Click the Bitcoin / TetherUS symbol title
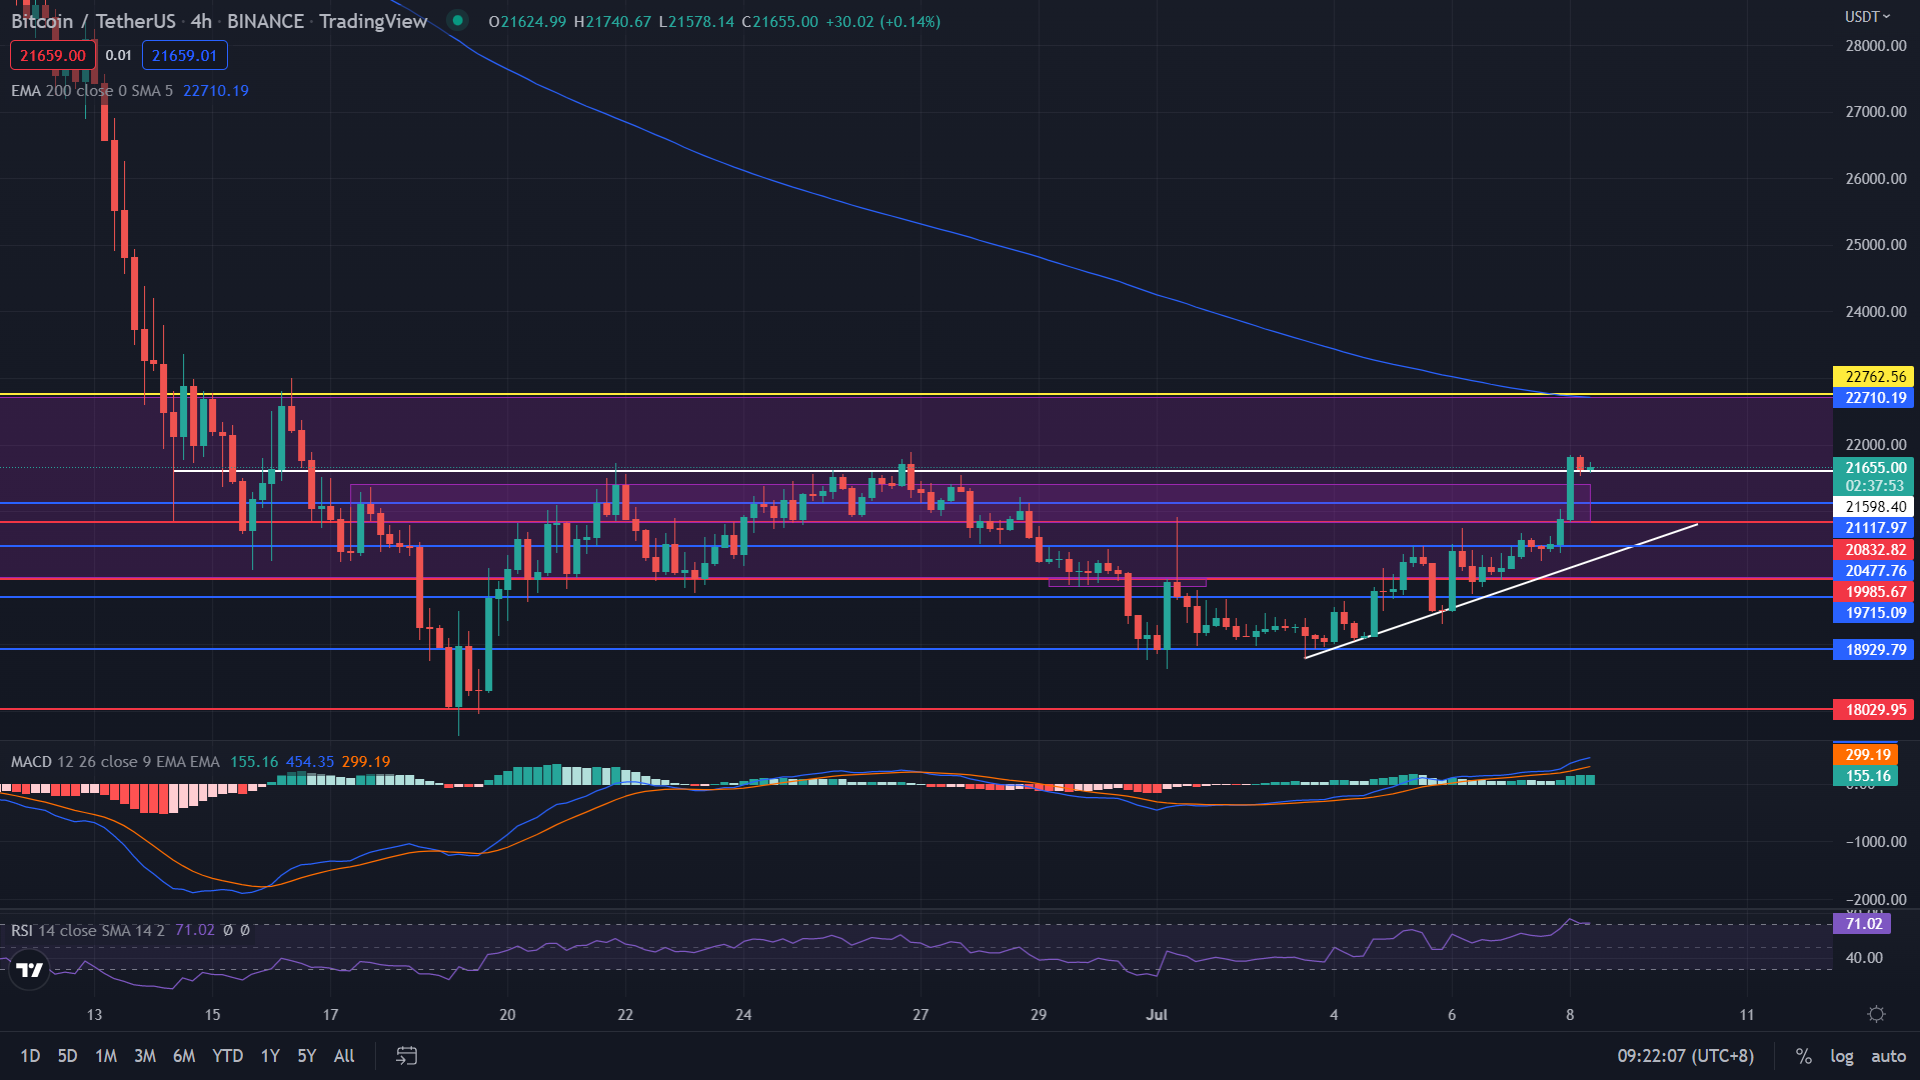Viewport: 1920px width, 1080px height. pos(93,21)
